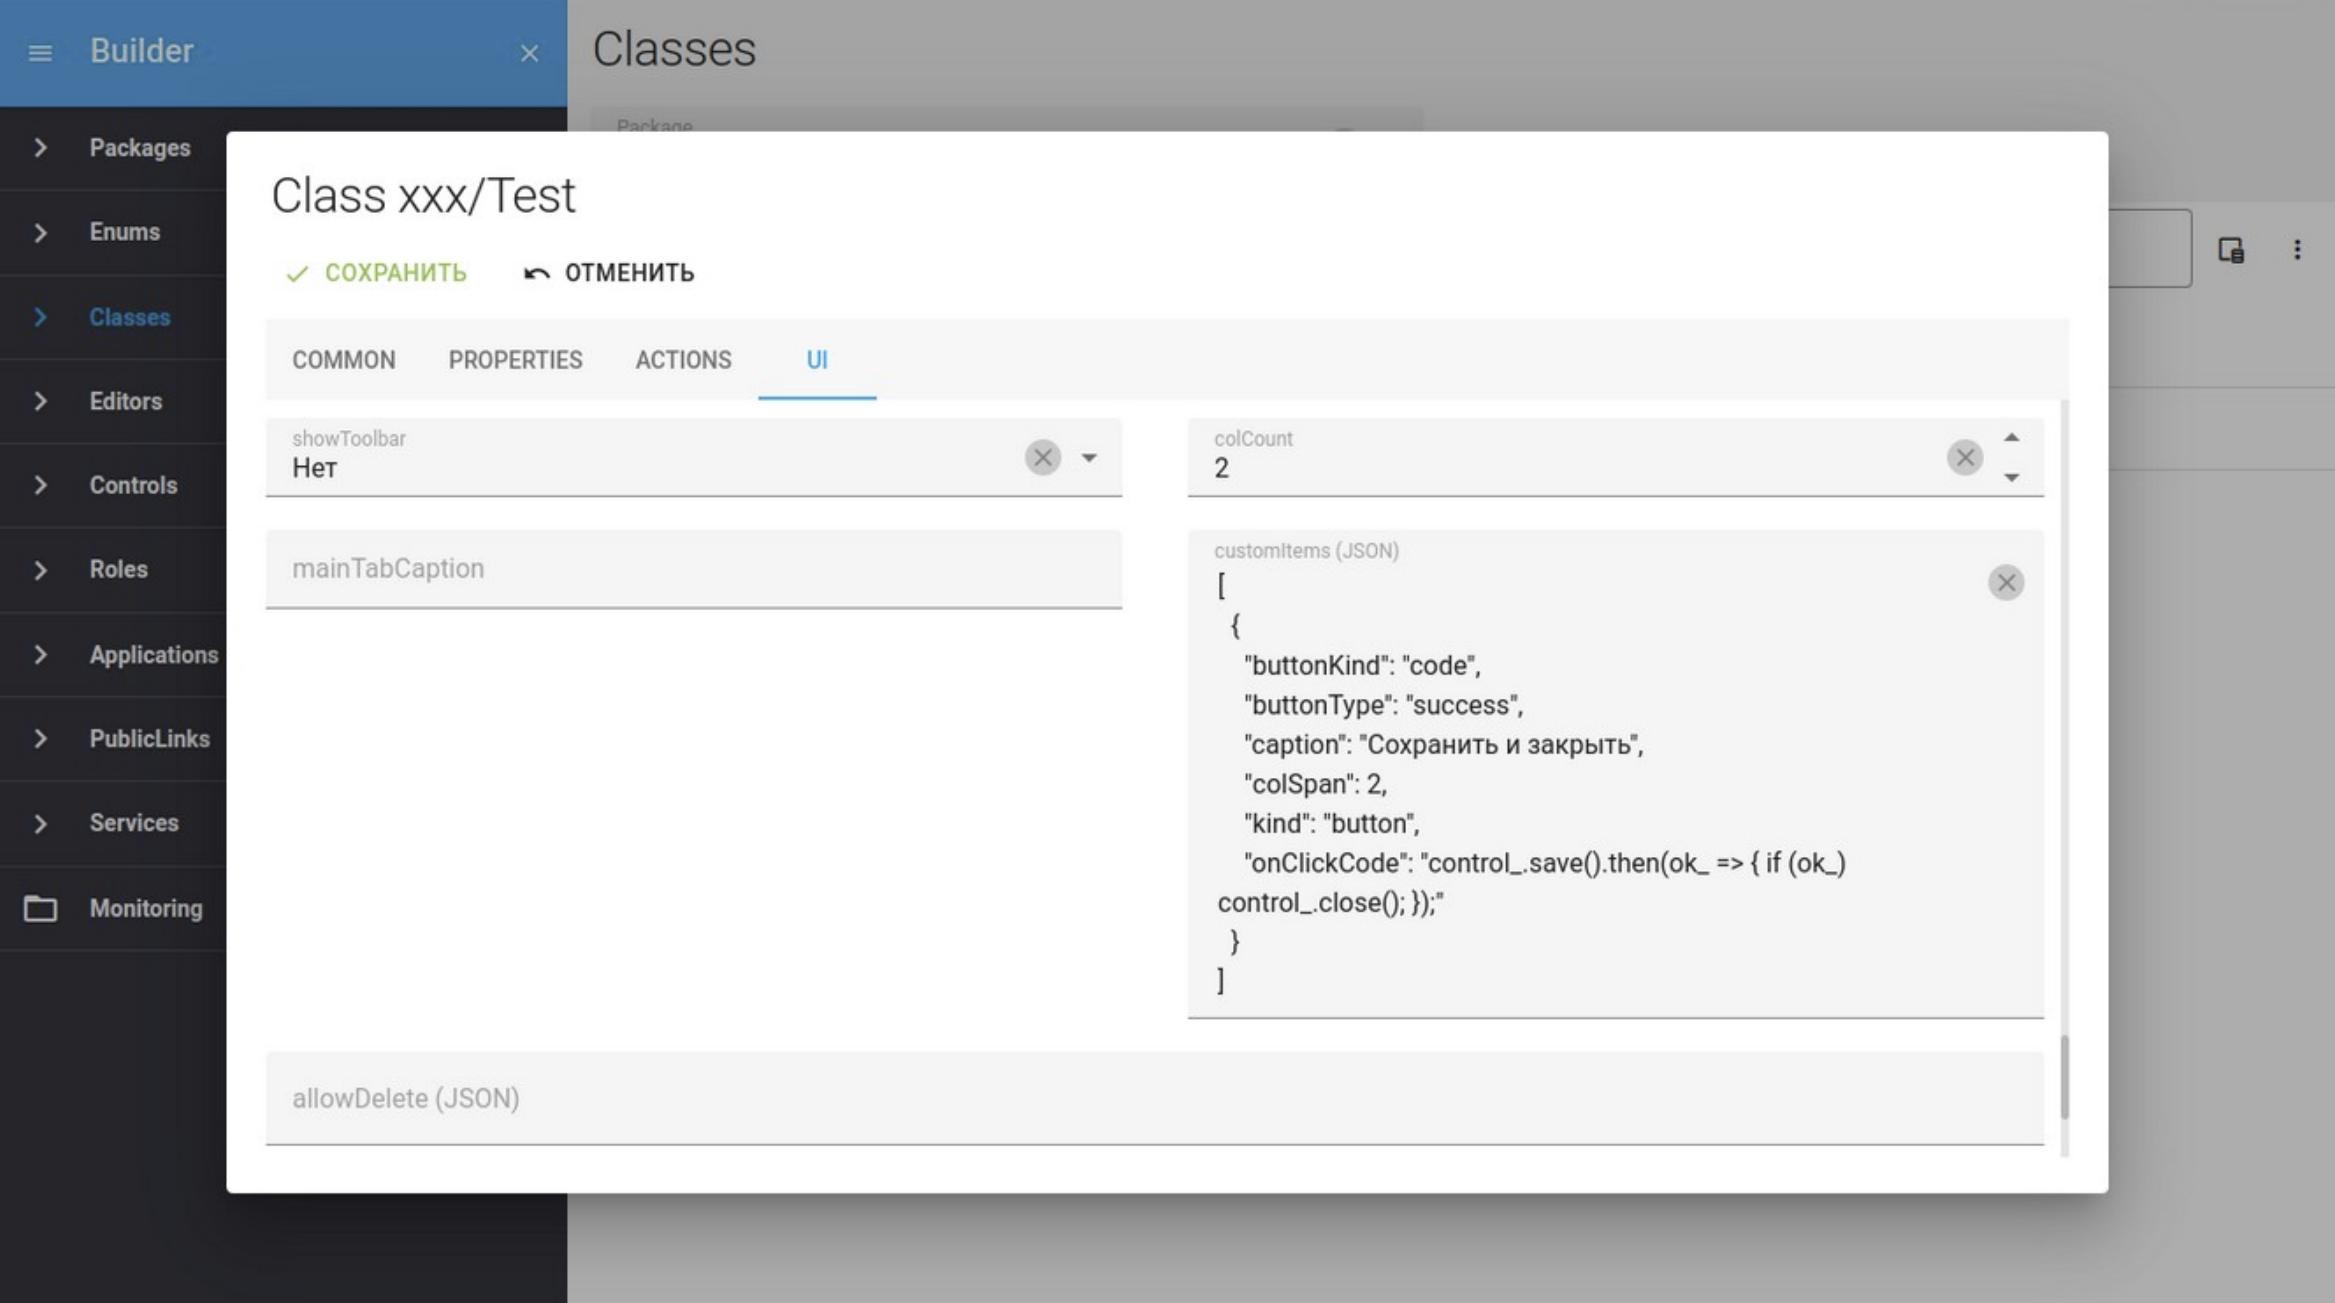The width and height of the screenshot is (2335, 1303).
Task: Expand the Roles section chevron
Action: point(40,569)
